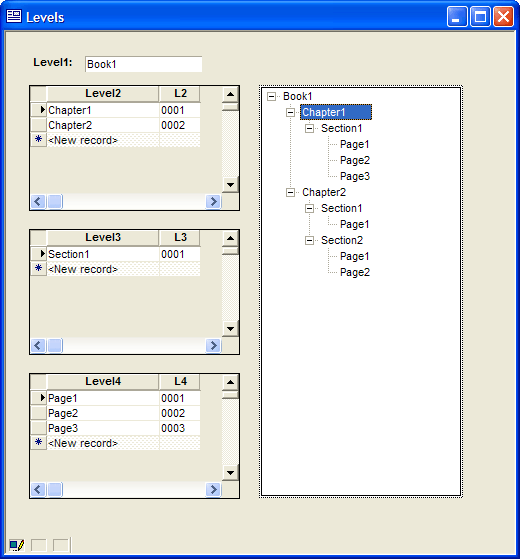Click the Level2 column header
The image size is (520, 559).
point(103,94)
